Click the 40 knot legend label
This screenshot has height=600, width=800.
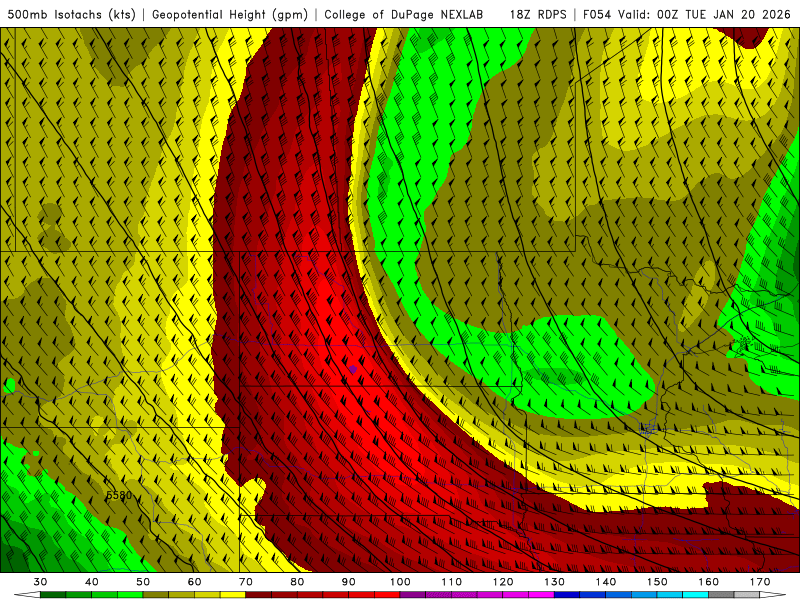pyautogui.click(x=92, y=582)
